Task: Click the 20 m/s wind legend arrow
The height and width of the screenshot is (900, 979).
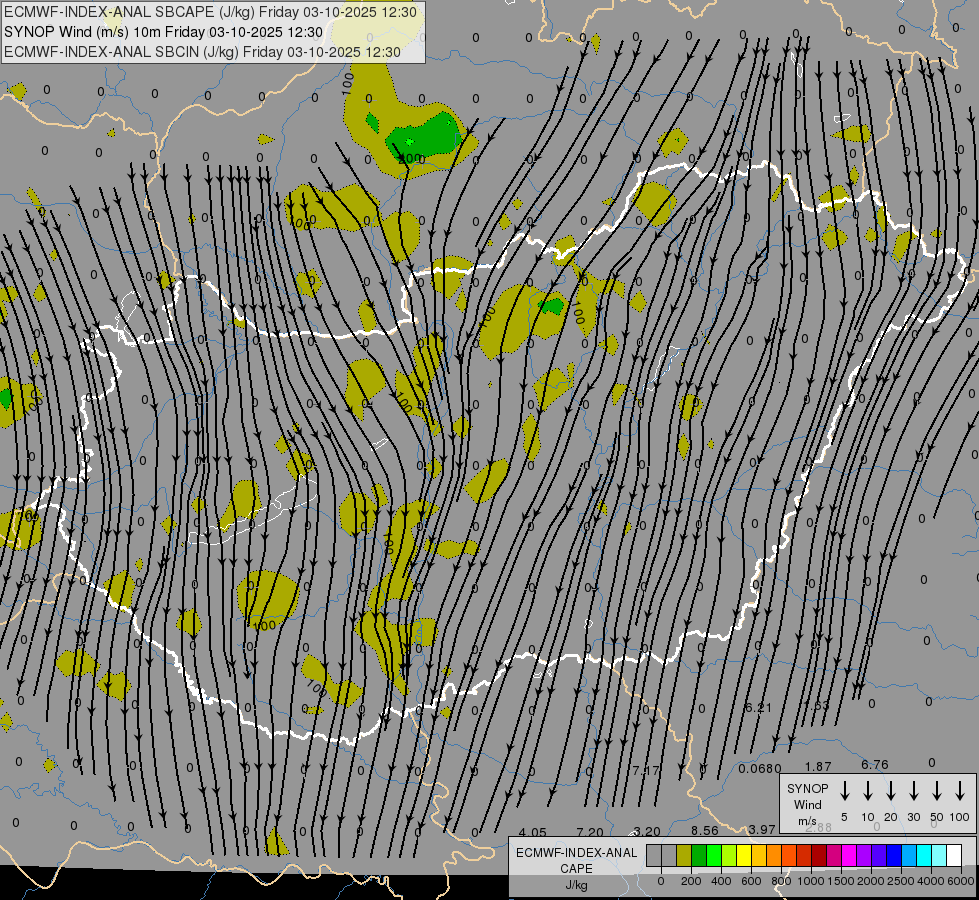Action: pyautogui.click(x=891, y=792)
